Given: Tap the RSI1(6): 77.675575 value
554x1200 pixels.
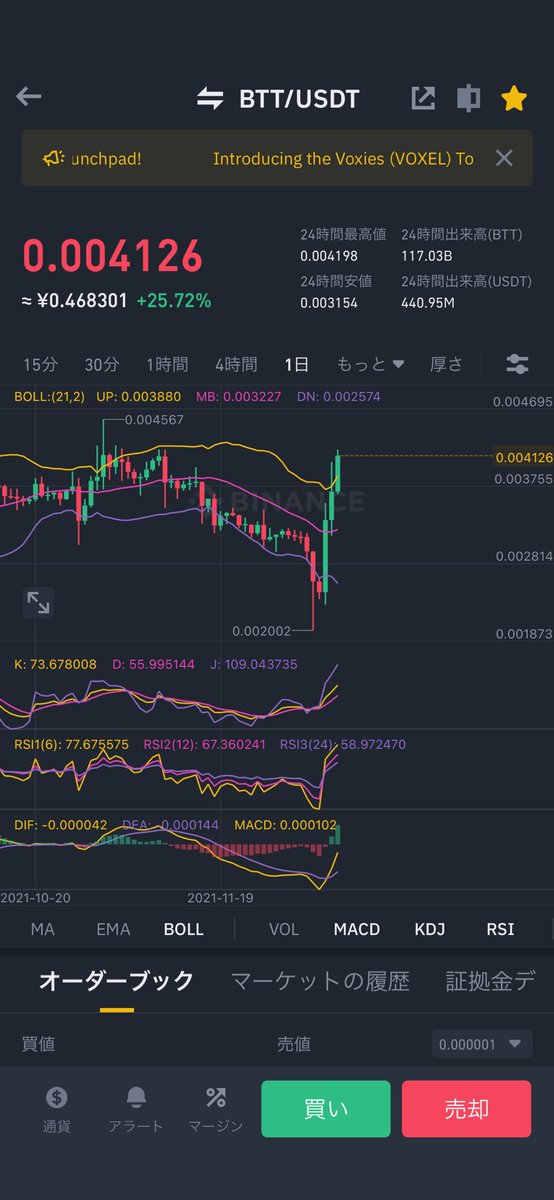Looking at the screenshot, I should coord(71,744).
